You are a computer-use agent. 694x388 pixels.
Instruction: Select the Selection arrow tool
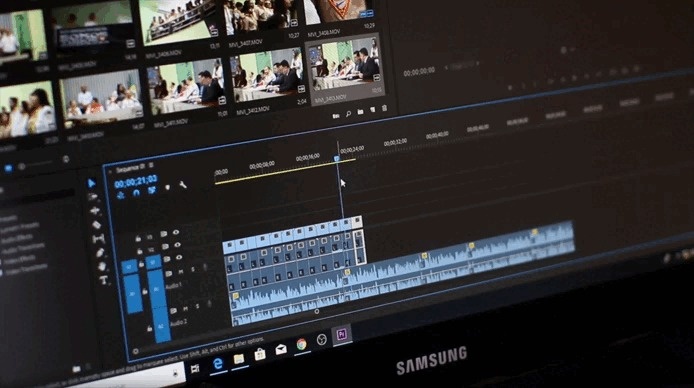coord(91,183)
